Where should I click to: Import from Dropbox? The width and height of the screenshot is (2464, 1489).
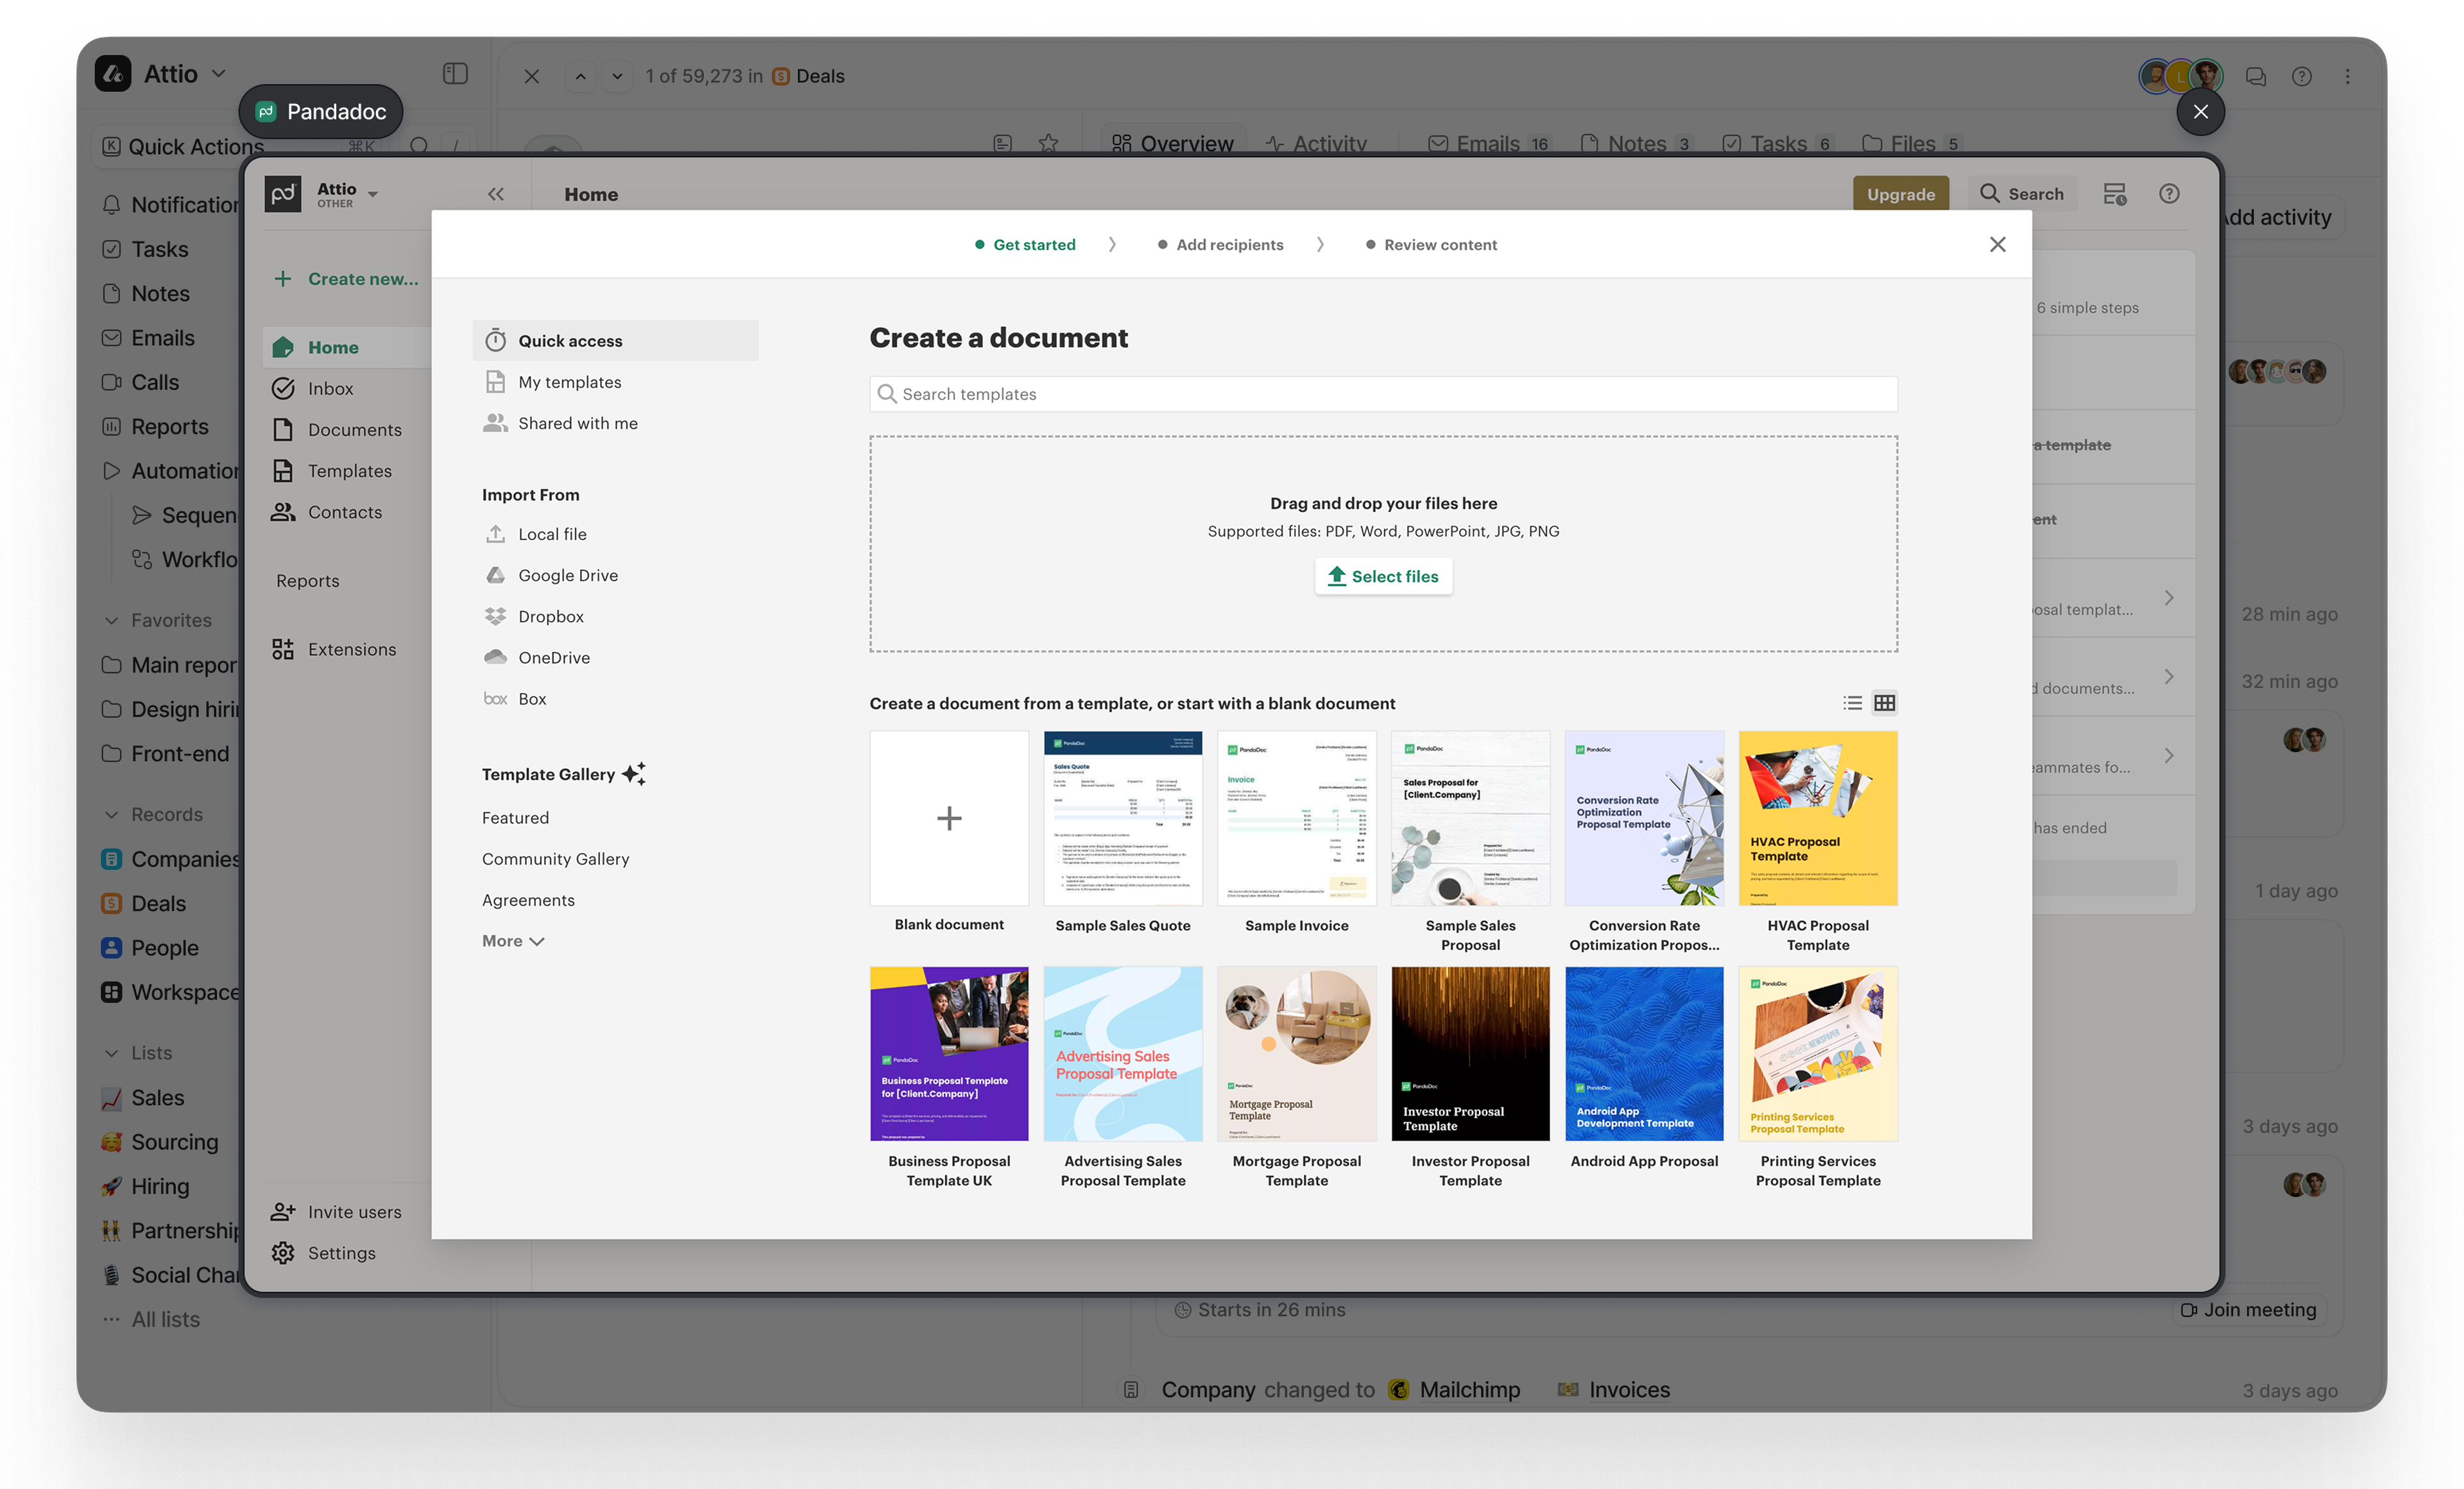pos(550,616)
